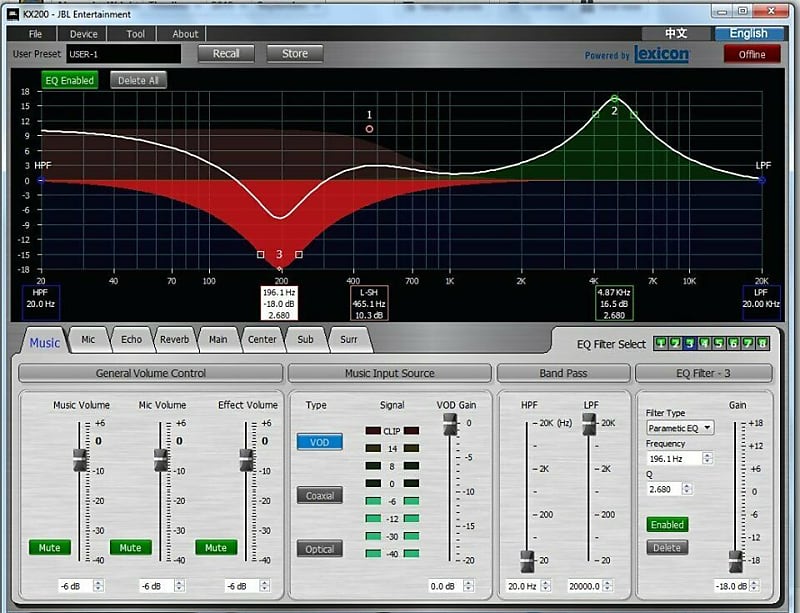Switch language to Chinese (中文)
The image size is (800, 613).
coord(676,34)
